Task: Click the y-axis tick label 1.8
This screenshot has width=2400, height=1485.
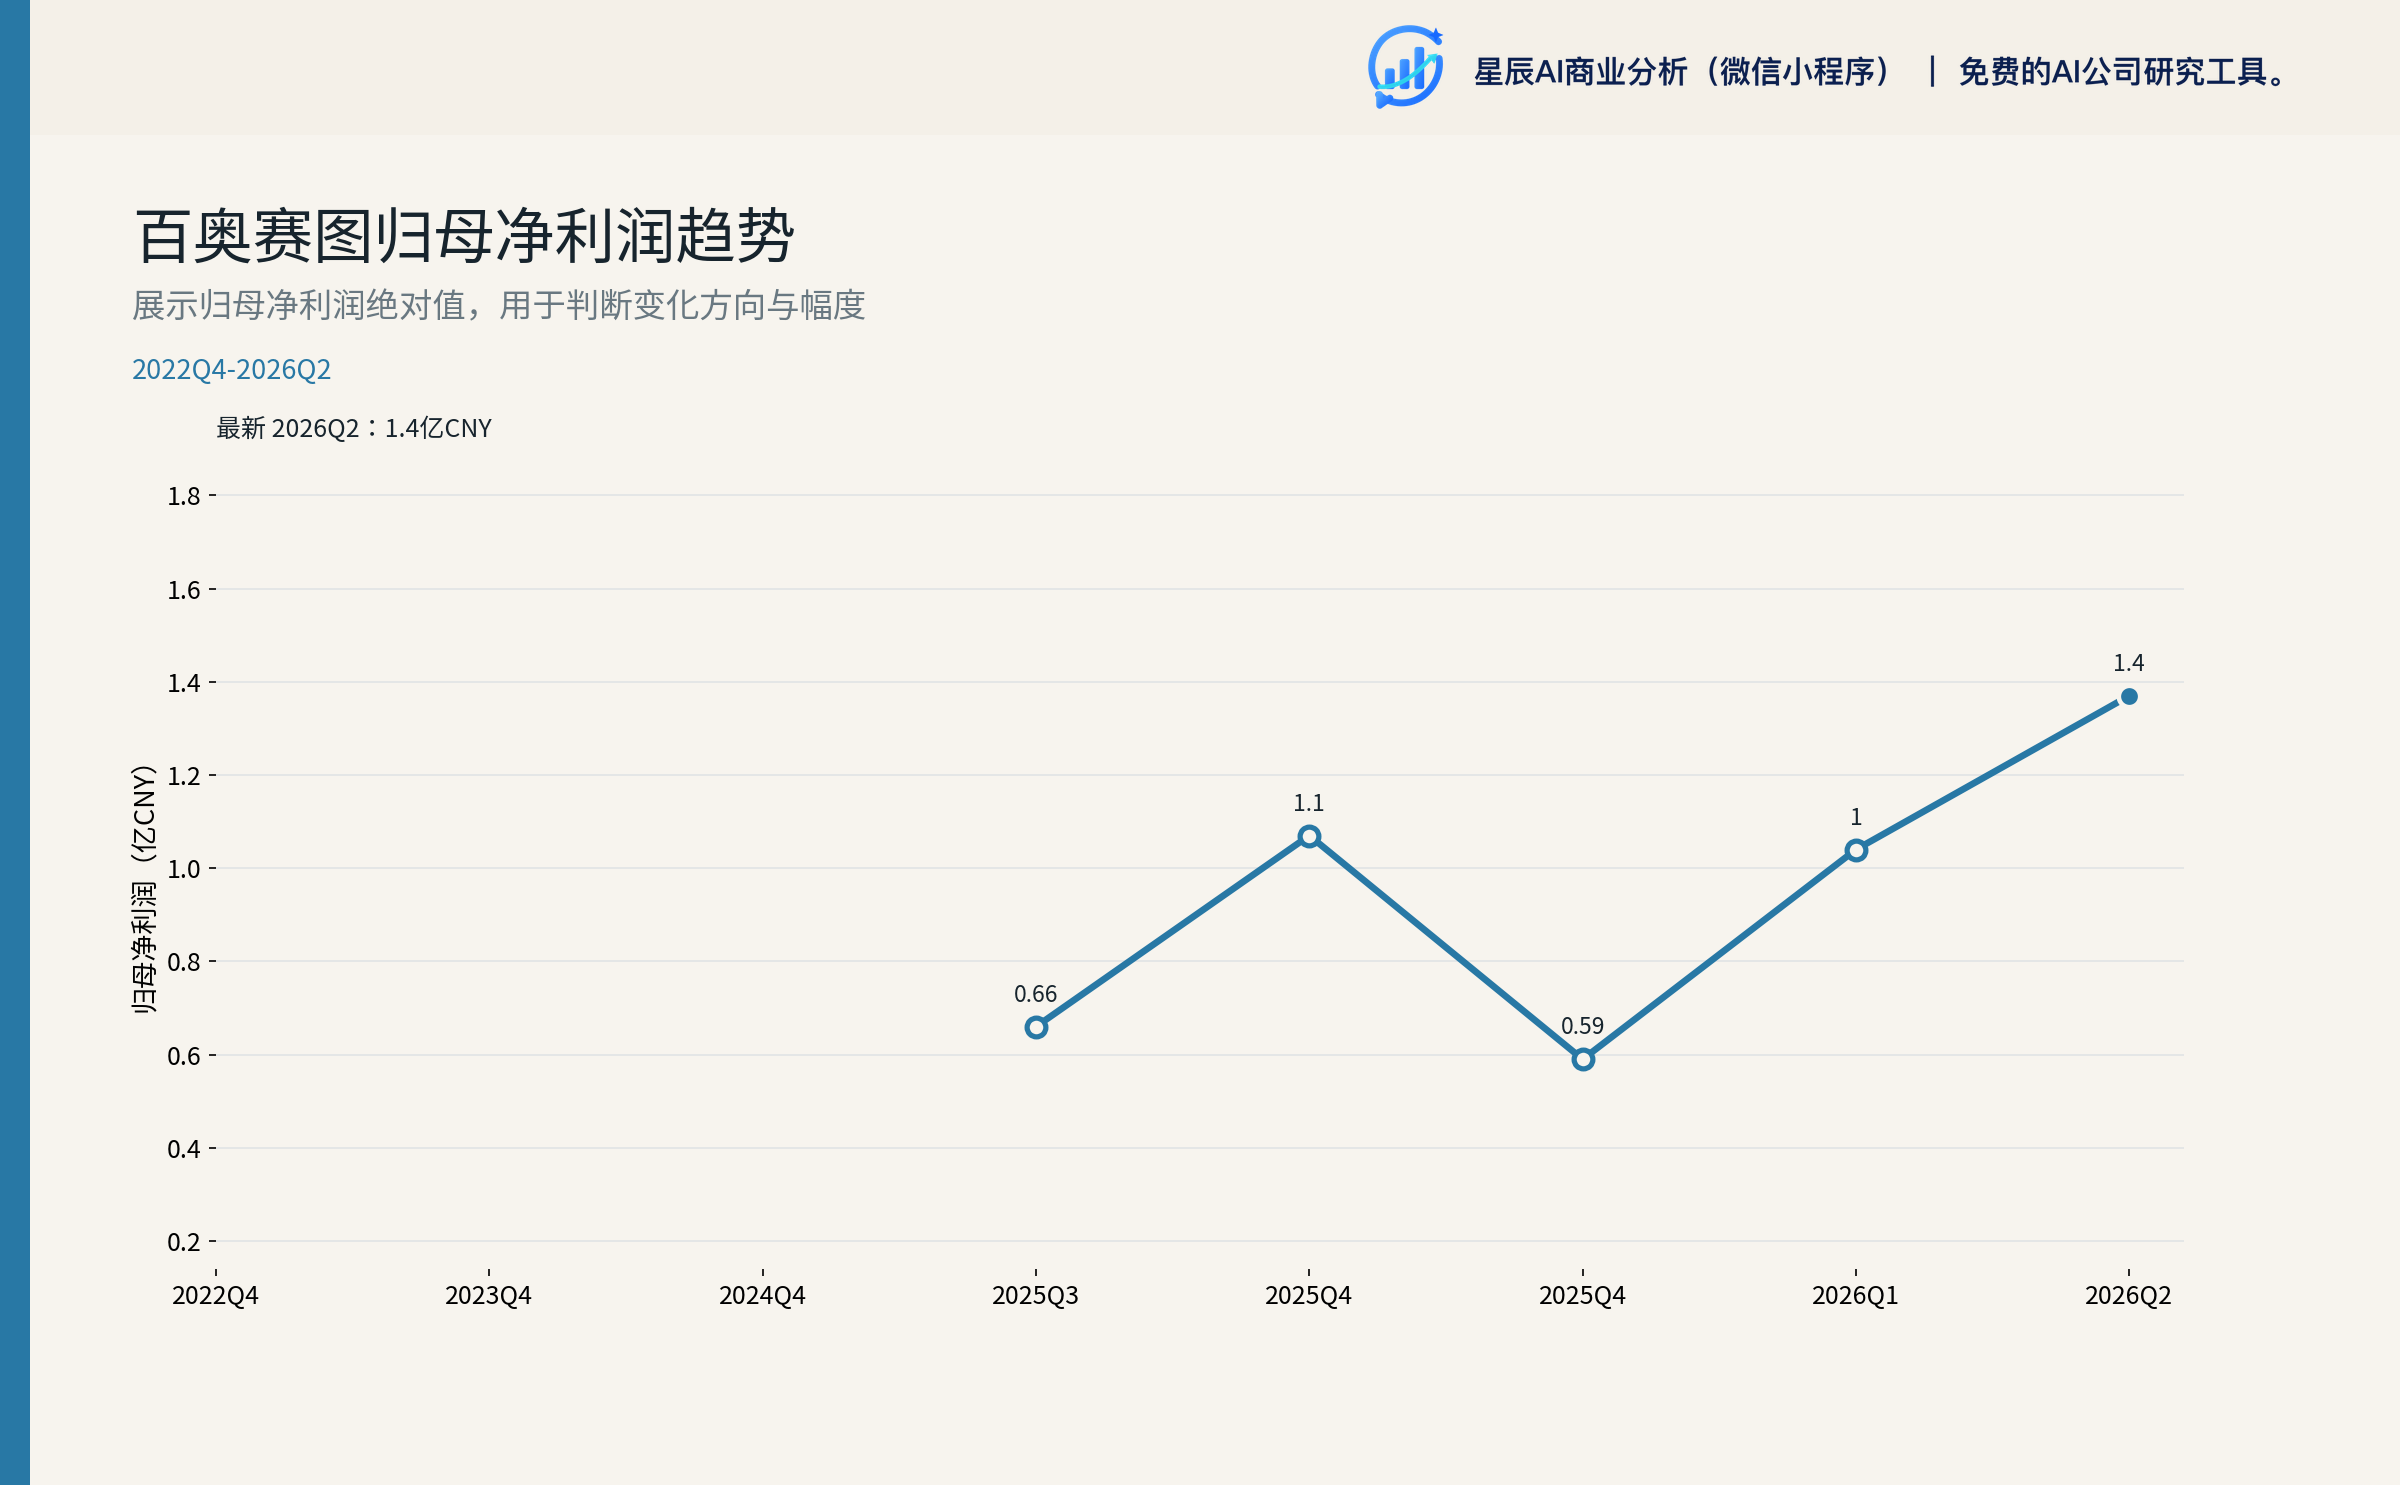Action: click(184, 496)
